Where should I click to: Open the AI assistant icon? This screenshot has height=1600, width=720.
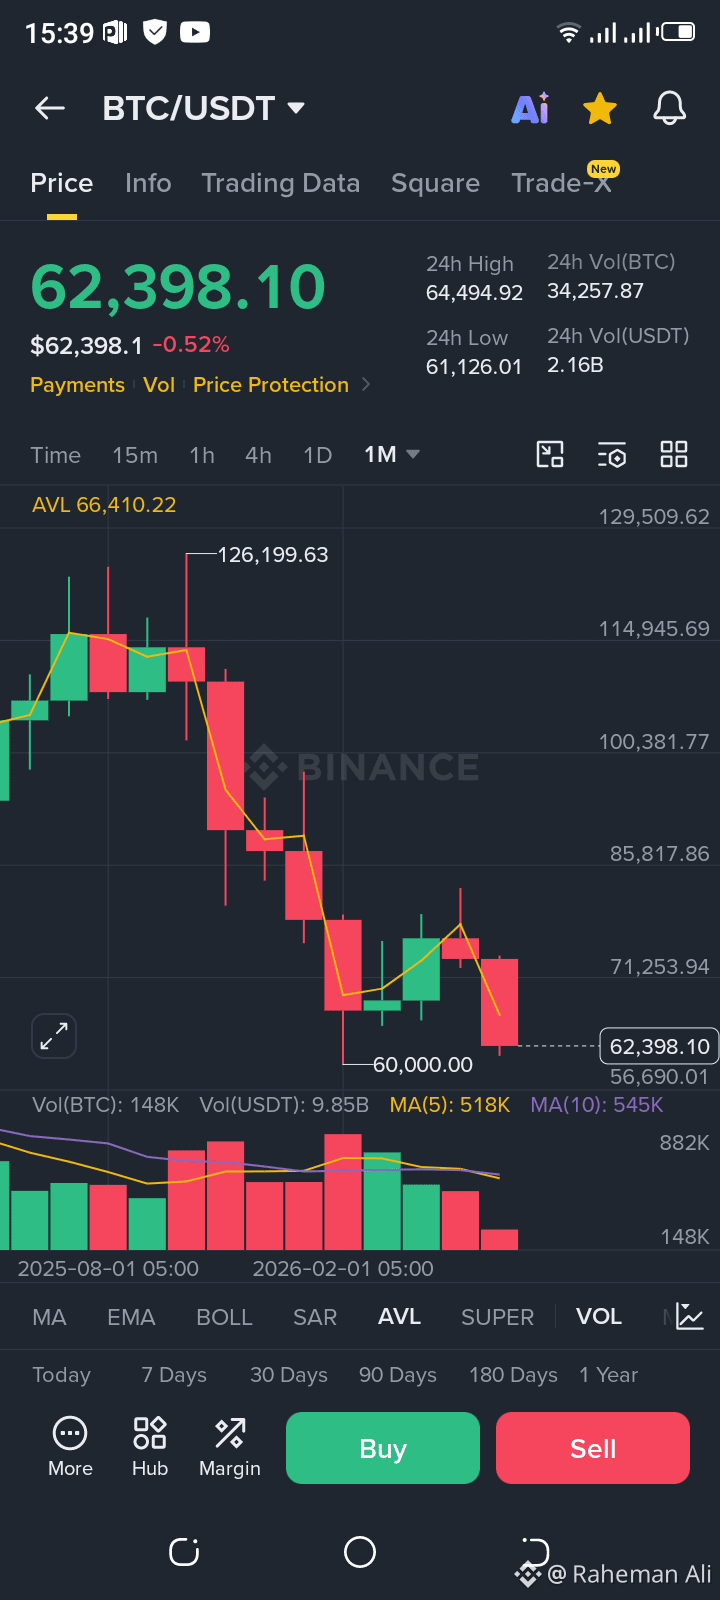pos(530,108)
